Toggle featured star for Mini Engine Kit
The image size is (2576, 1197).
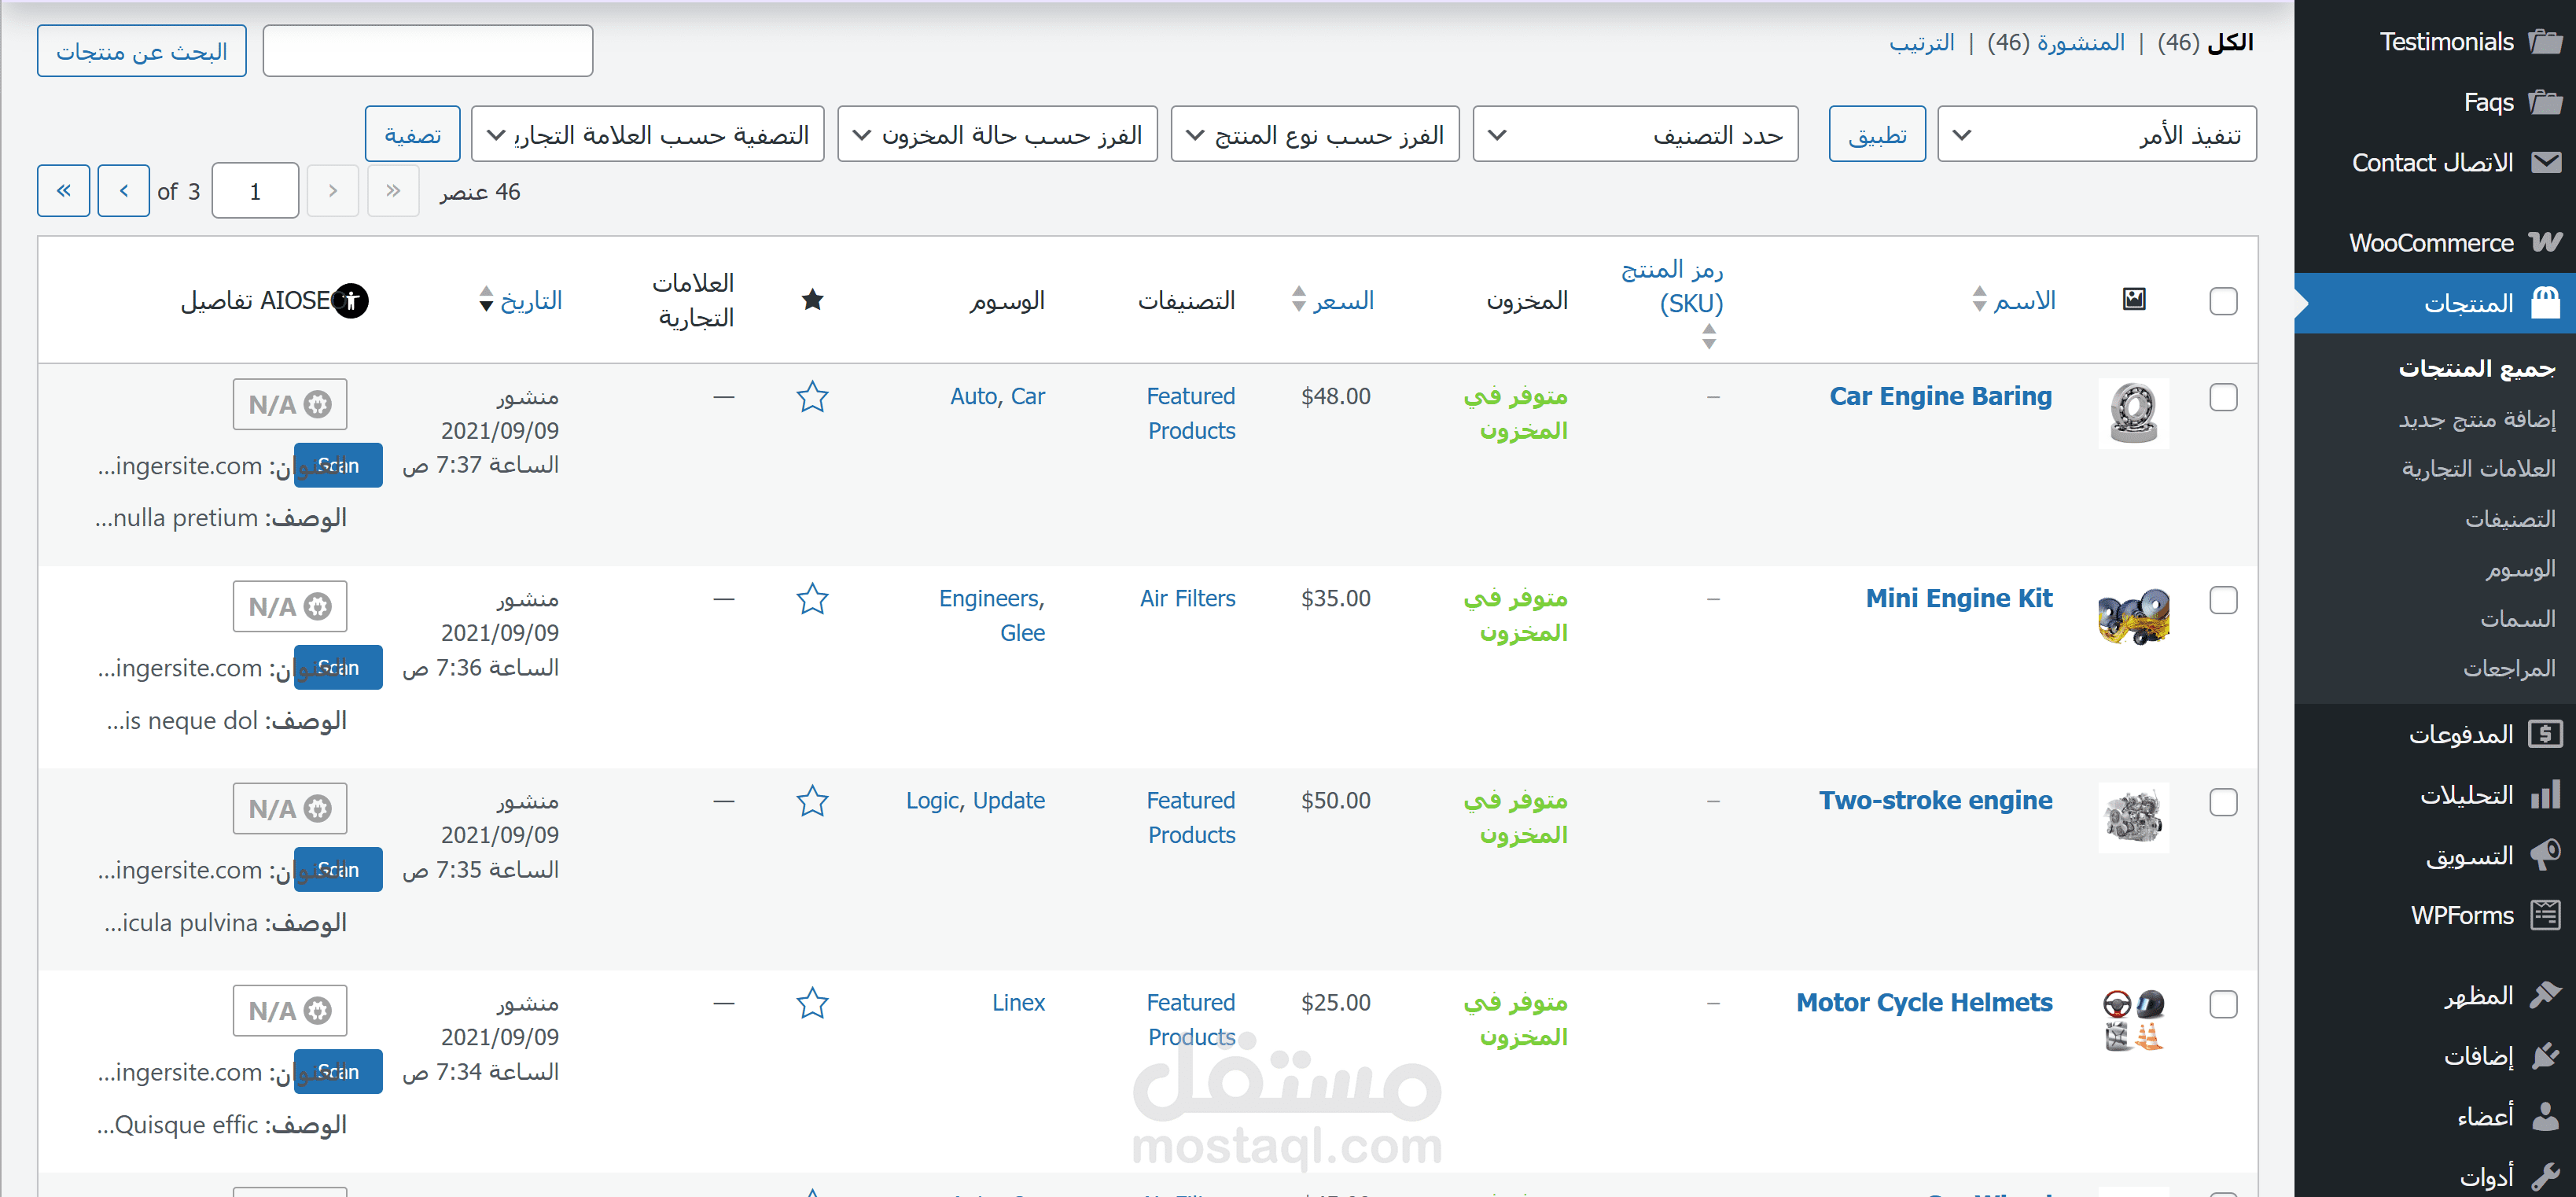[x=812, y=599]
